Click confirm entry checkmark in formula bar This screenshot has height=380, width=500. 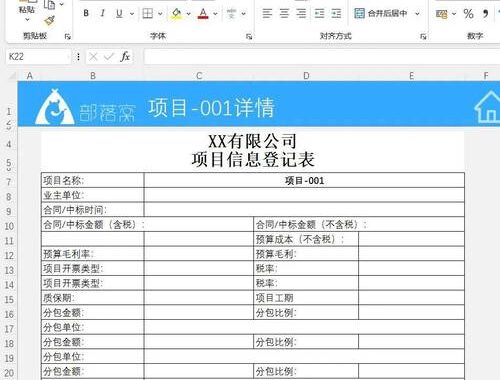click(x=109, y=57)
